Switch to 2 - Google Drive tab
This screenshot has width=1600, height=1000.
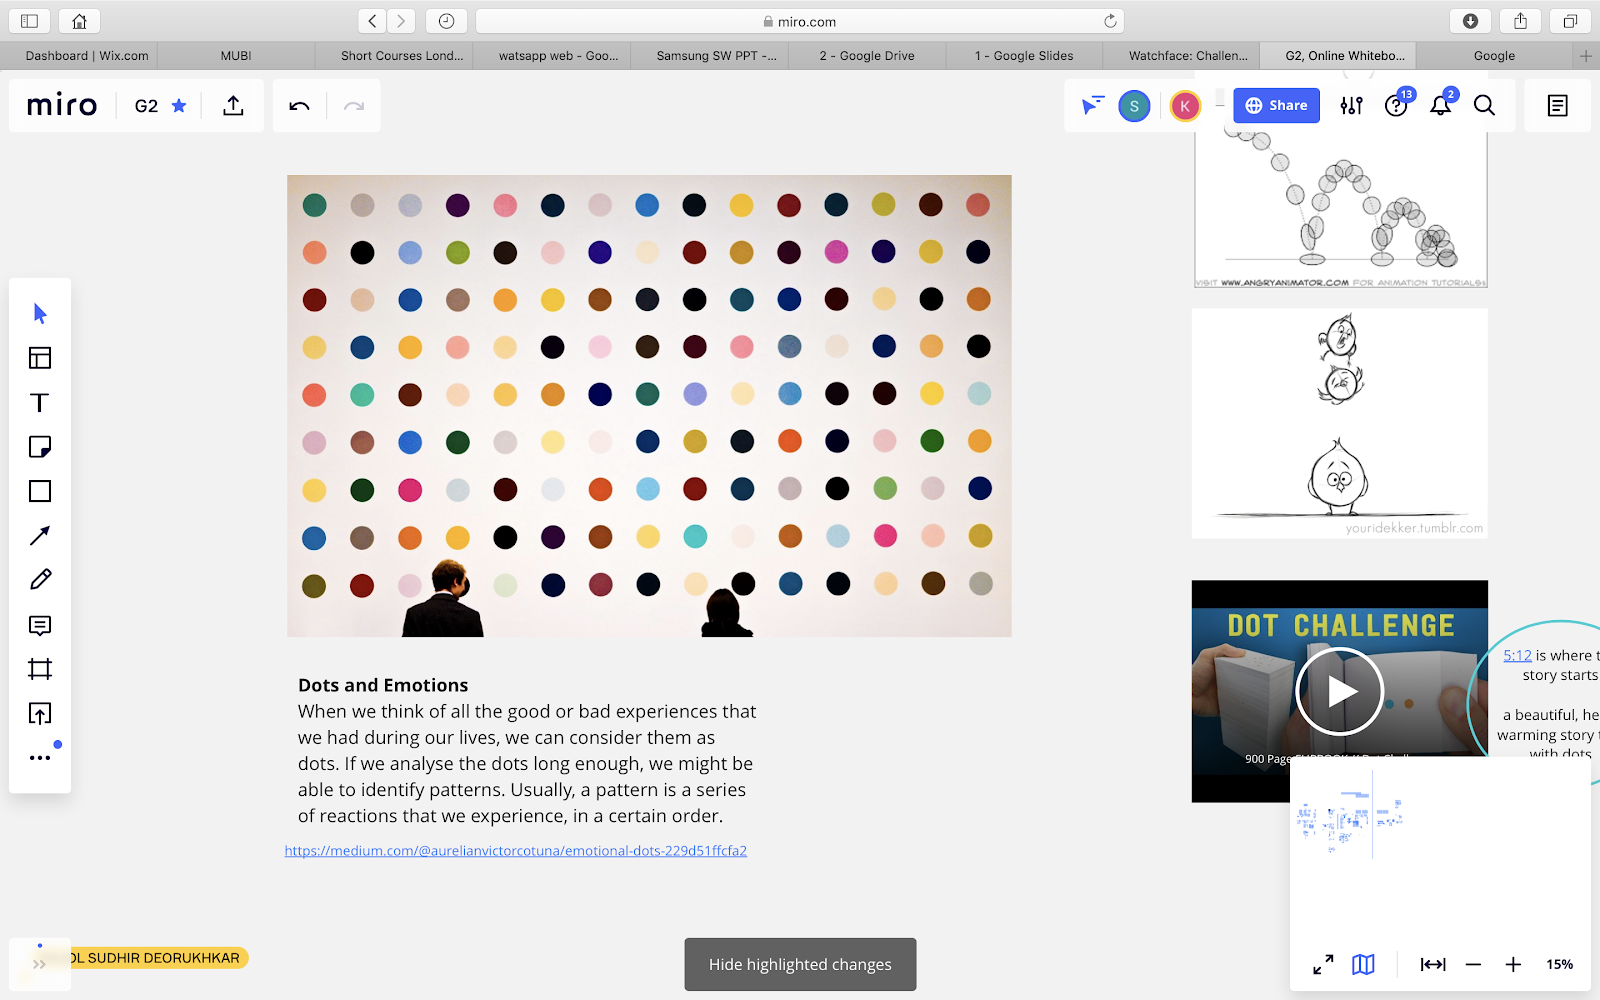[x=867, y=56]
